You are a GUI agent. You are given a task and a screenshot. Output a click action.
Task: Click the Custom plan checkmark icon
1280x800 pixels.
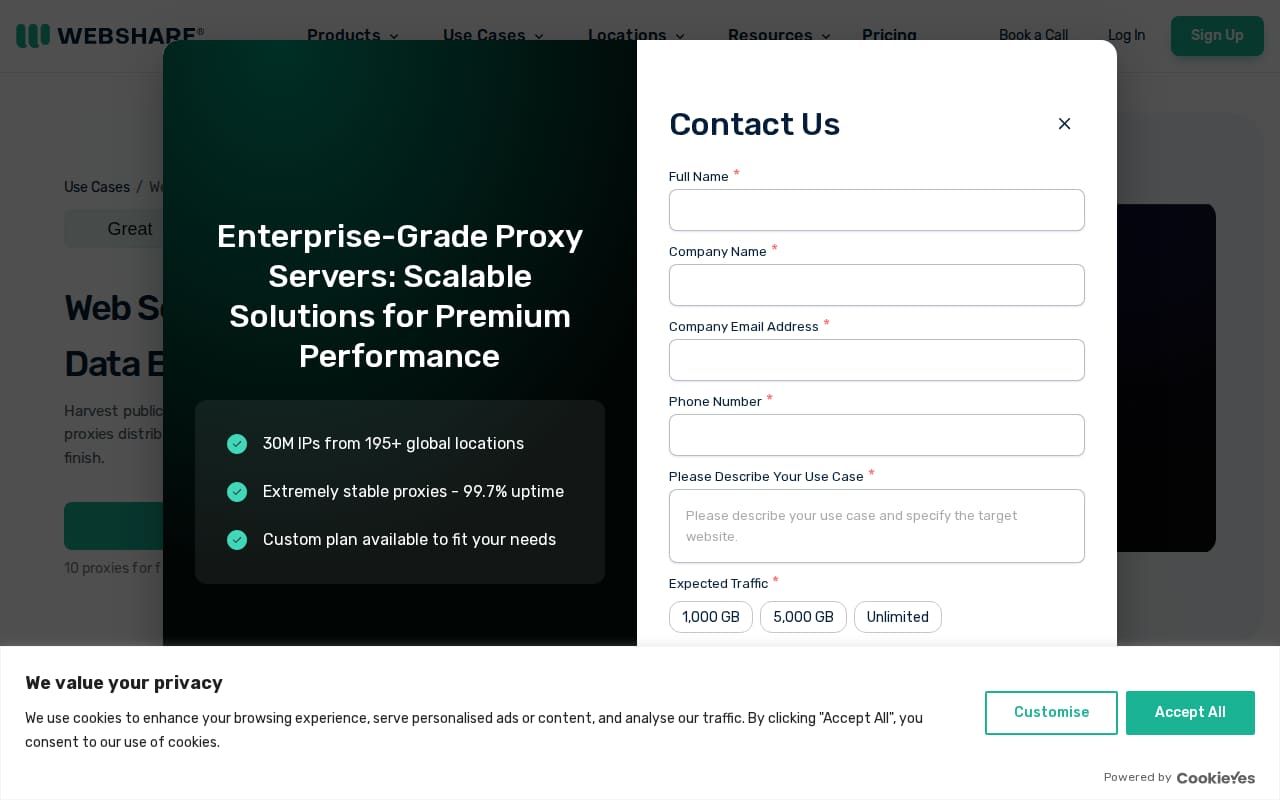[x=237, y=540]
